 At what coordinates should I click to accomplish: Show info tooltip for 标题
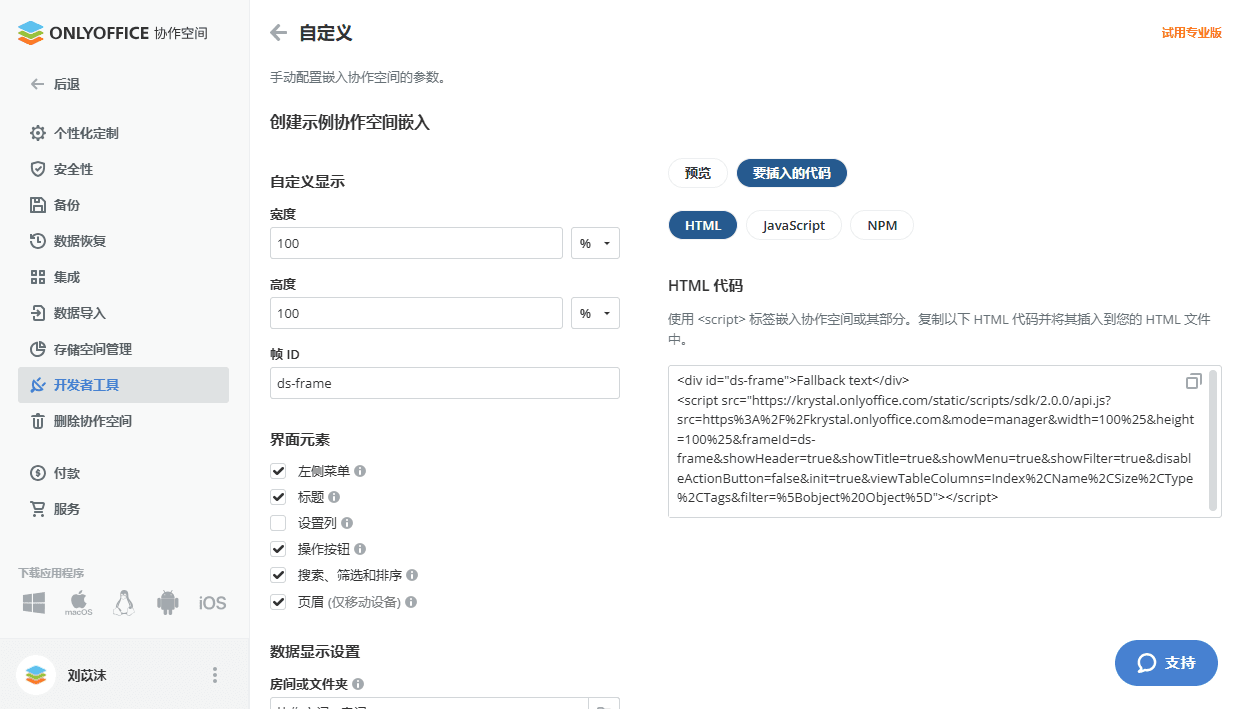[334, 497]
